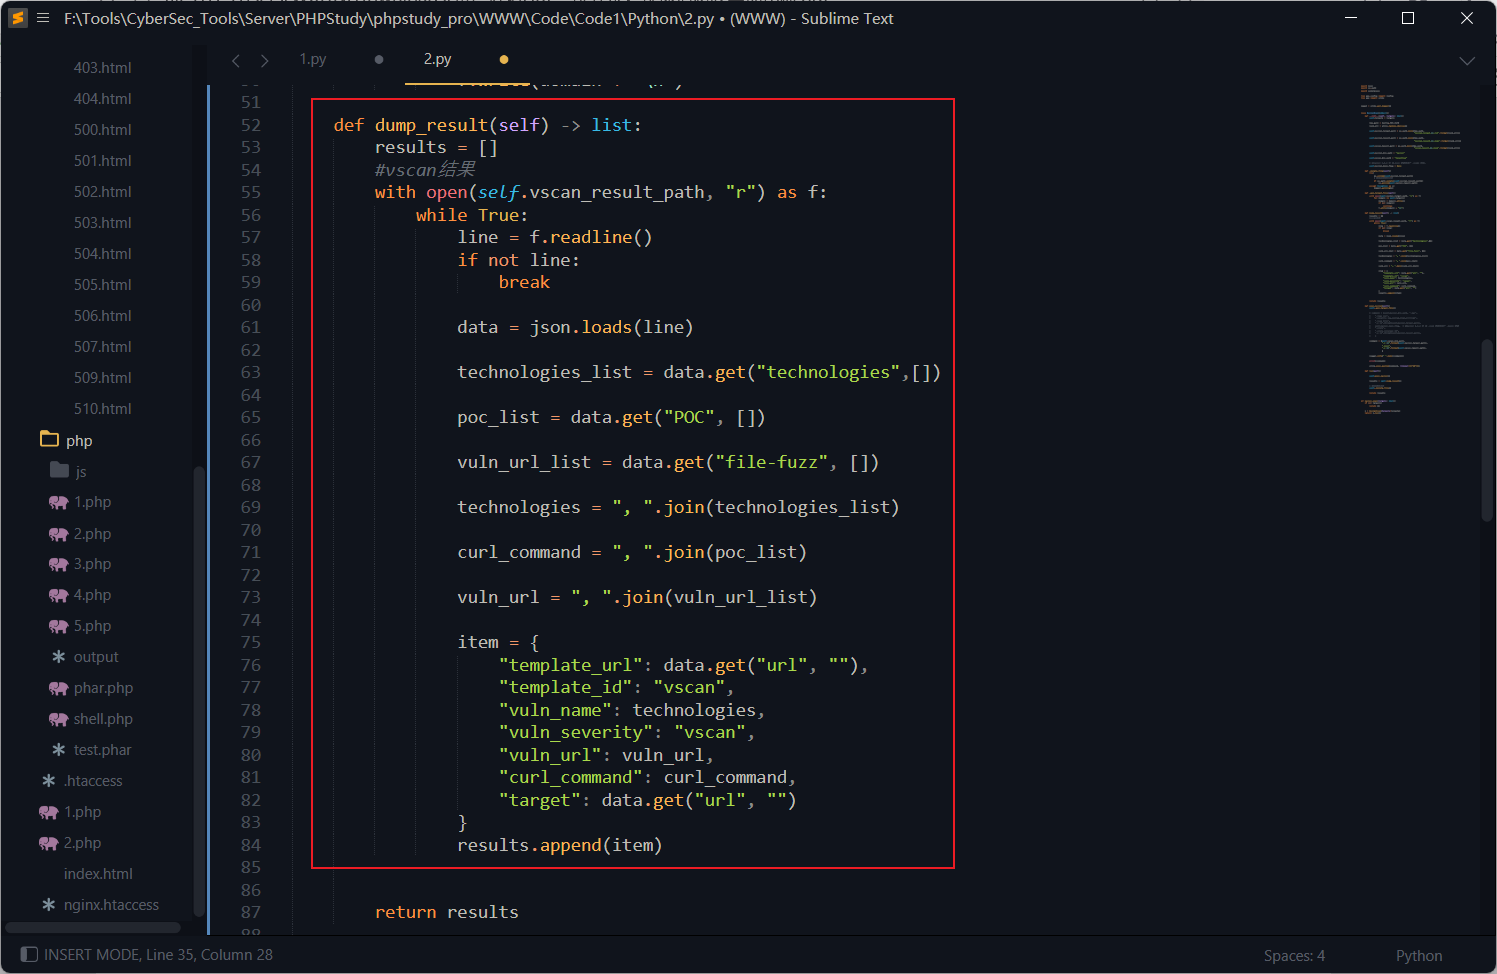Click the Sublime Text logo icon
1497x974 pixels.
pos(18,18)
